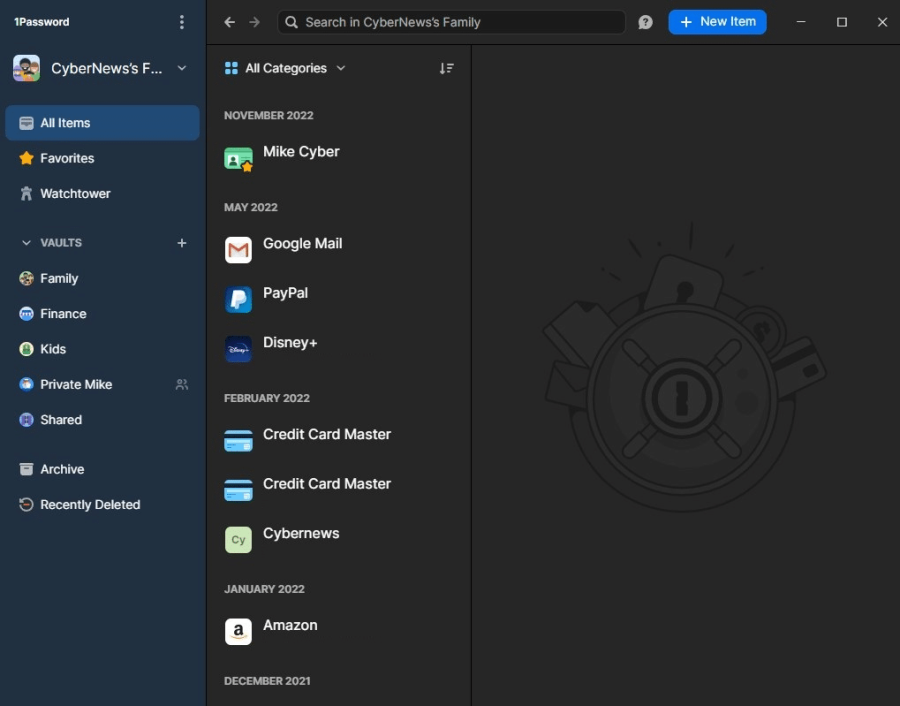Open the help question mark icon

click(x=645, y=22)
